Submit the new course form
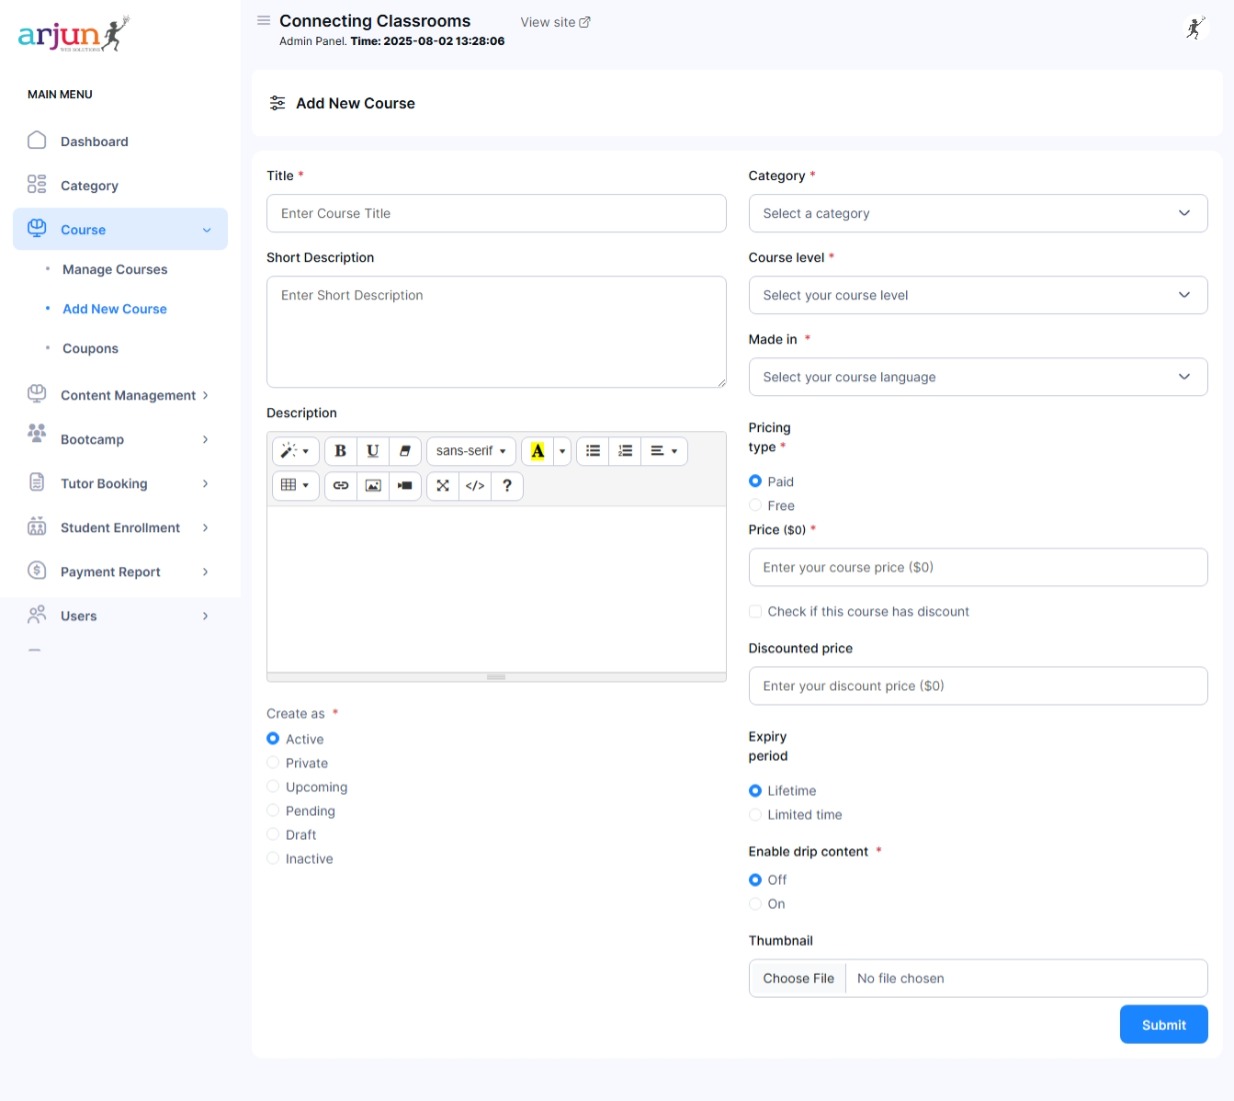The image size is (1234, 1101). pos(1163,1025)
